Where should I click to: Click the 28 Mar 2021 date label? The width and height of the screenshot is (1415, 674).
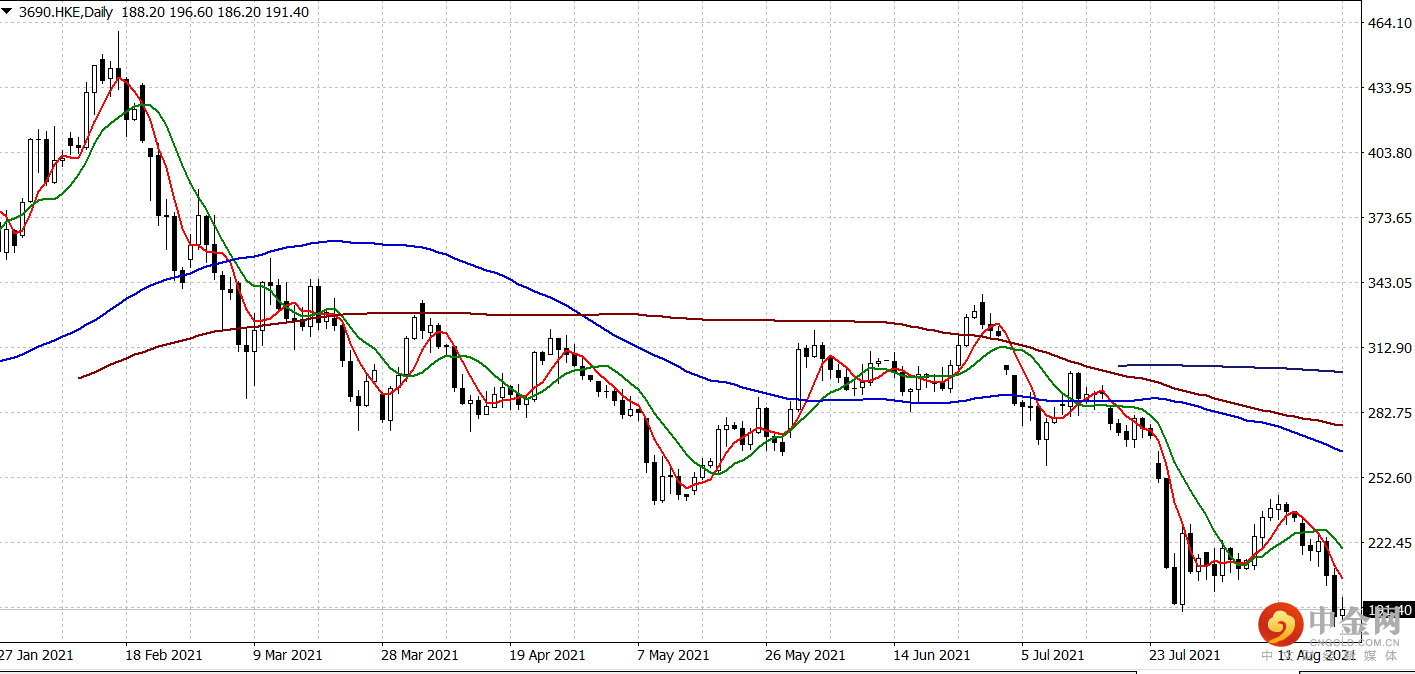click(420, 655)
